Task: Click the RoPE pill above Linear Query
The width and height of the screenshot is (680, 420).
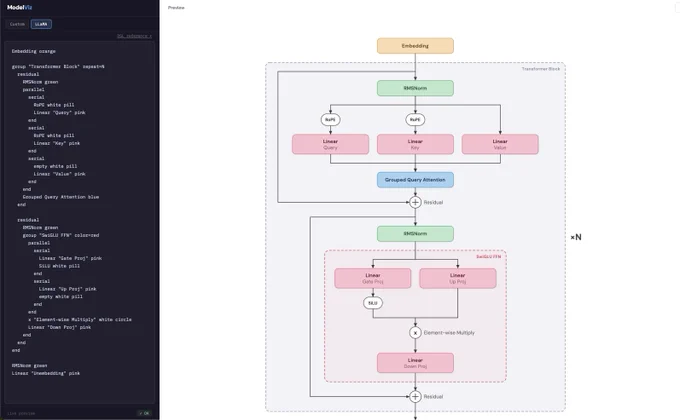Action: tap(330, 120)
